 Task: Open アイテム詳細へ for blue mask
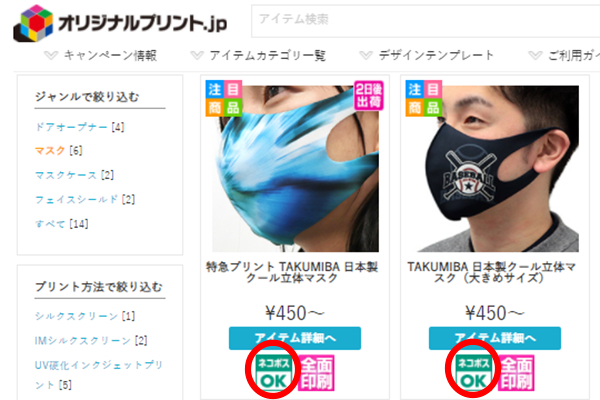tap(295, 338)
